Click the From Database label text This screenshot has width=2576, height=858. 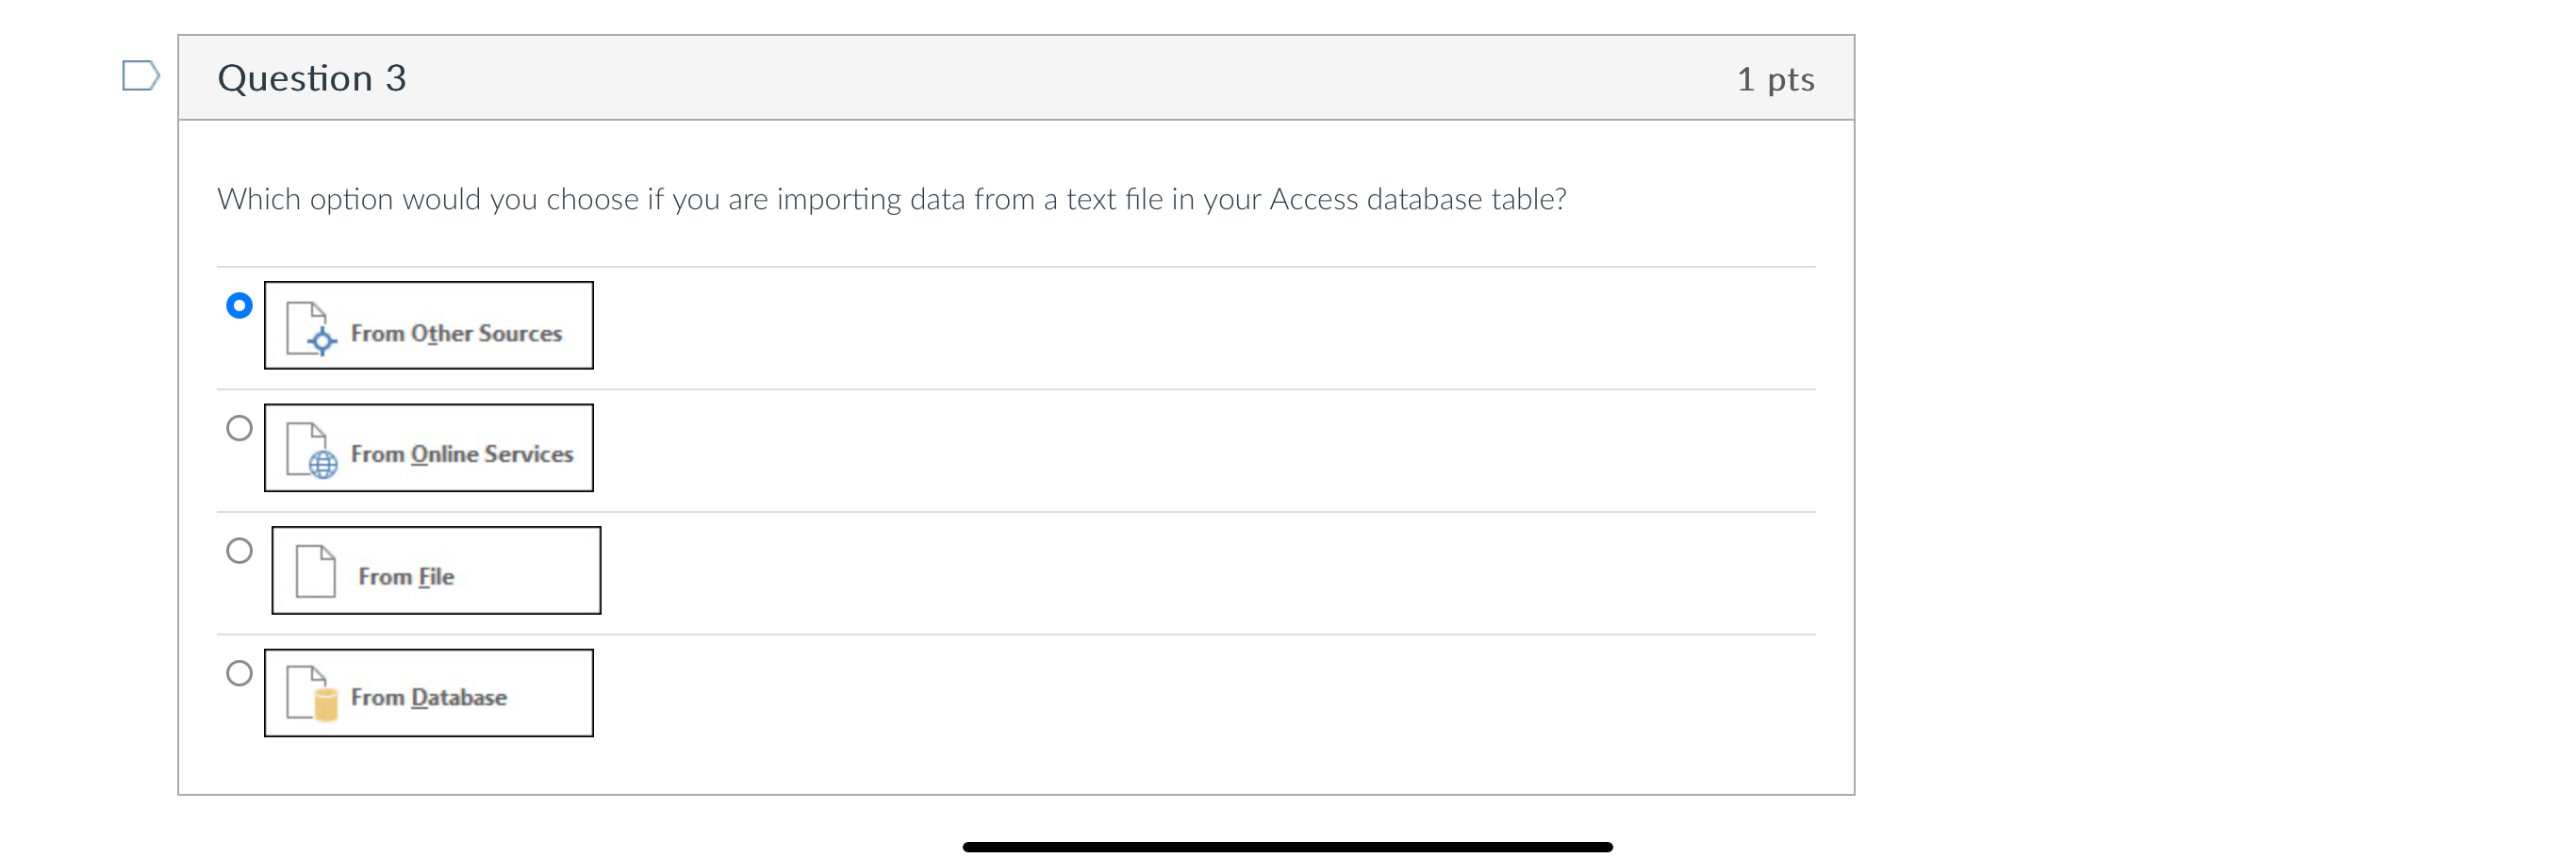click(428, 697)
